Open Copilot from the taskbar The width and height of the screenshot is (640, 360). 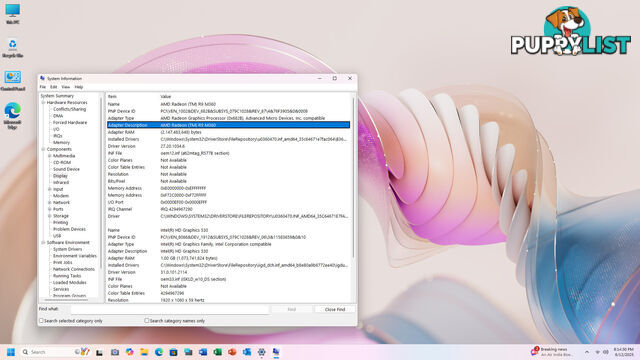[x=129, y=352]
